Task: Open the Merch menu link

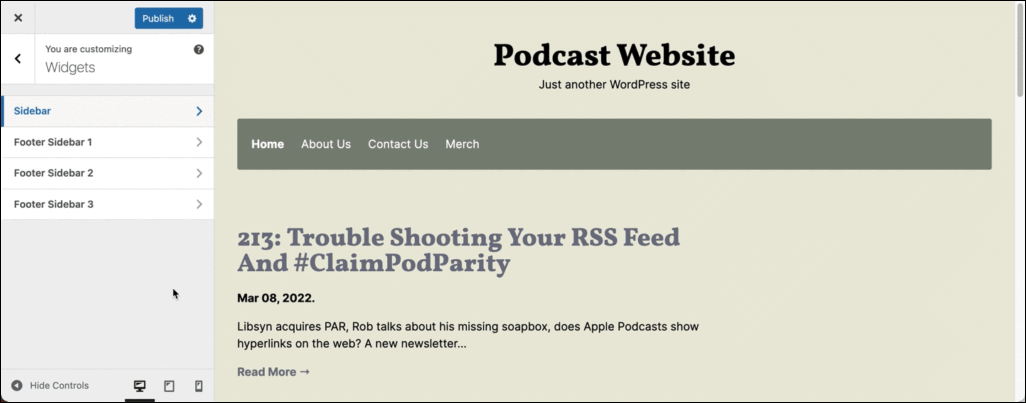Action: (x=463, y=144)
